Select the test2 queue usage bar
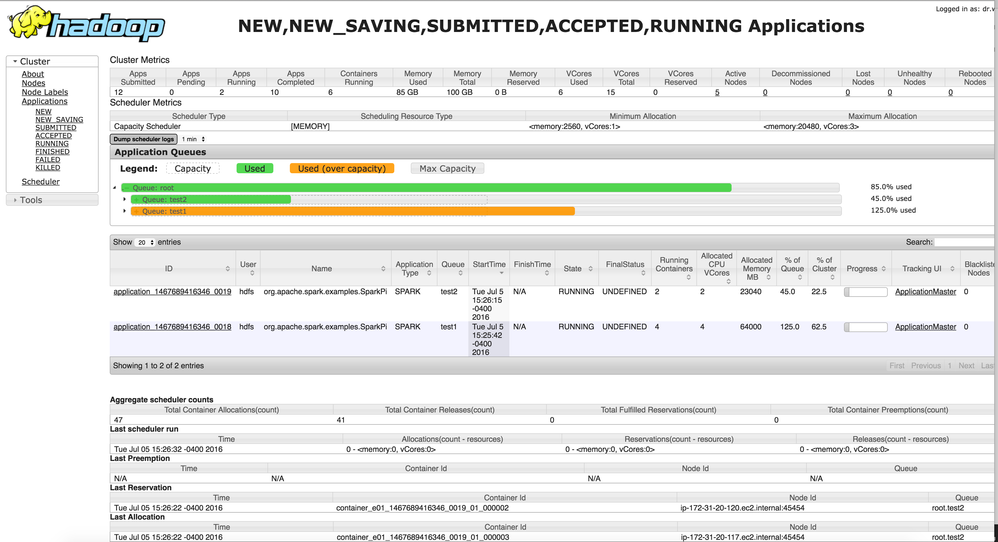998x542 pixels. pyautogui.click(x=211, y=199)
